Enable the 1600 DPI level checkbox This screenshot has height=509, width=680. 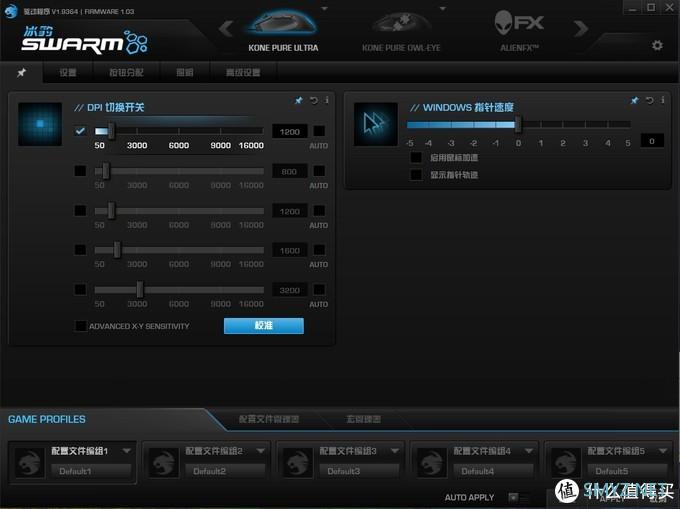click(80, 250)
